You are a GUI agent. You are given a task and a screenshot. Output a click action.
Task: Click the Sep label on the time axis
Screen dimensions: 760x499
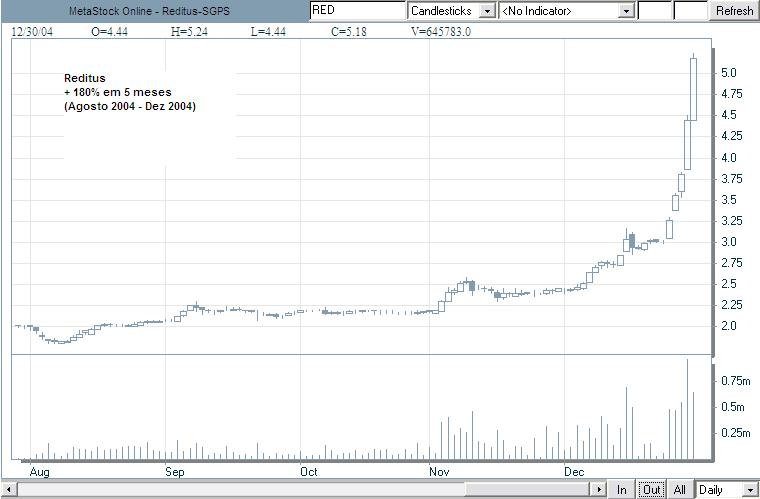[x=174, y=472]
